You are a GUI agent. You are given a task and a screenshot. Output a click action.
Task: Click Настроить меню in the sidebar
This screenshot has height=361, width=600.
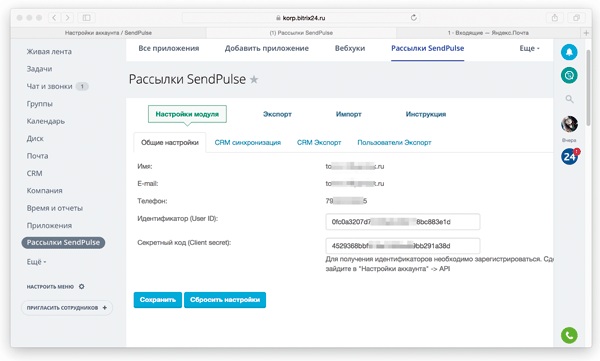(50, 286)
